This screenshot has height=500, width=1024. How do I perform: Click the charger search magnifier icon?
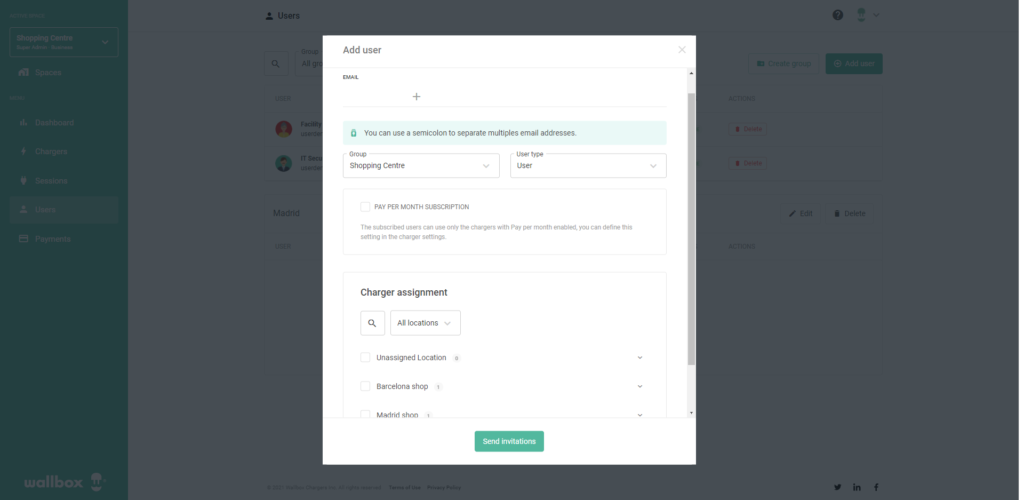372,323
